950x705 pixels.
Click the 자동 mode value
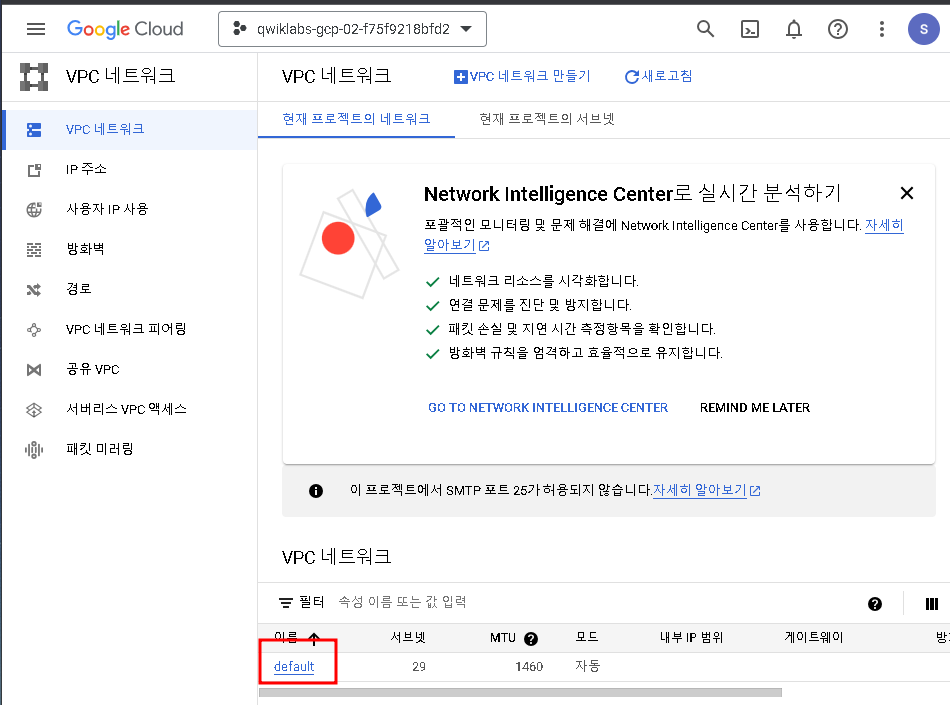coord(587,666)
